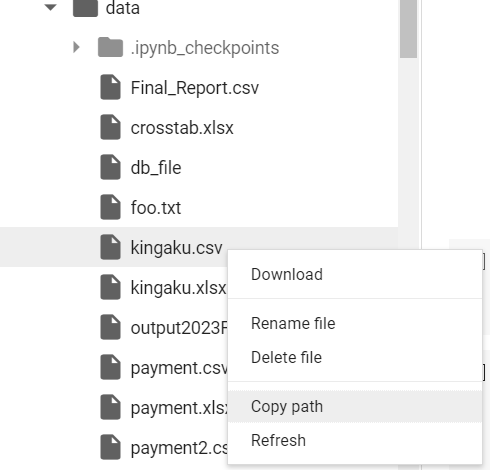
Task: Expand the .ipynb_checkpoints folder arrow
Action: click(76, 47)
